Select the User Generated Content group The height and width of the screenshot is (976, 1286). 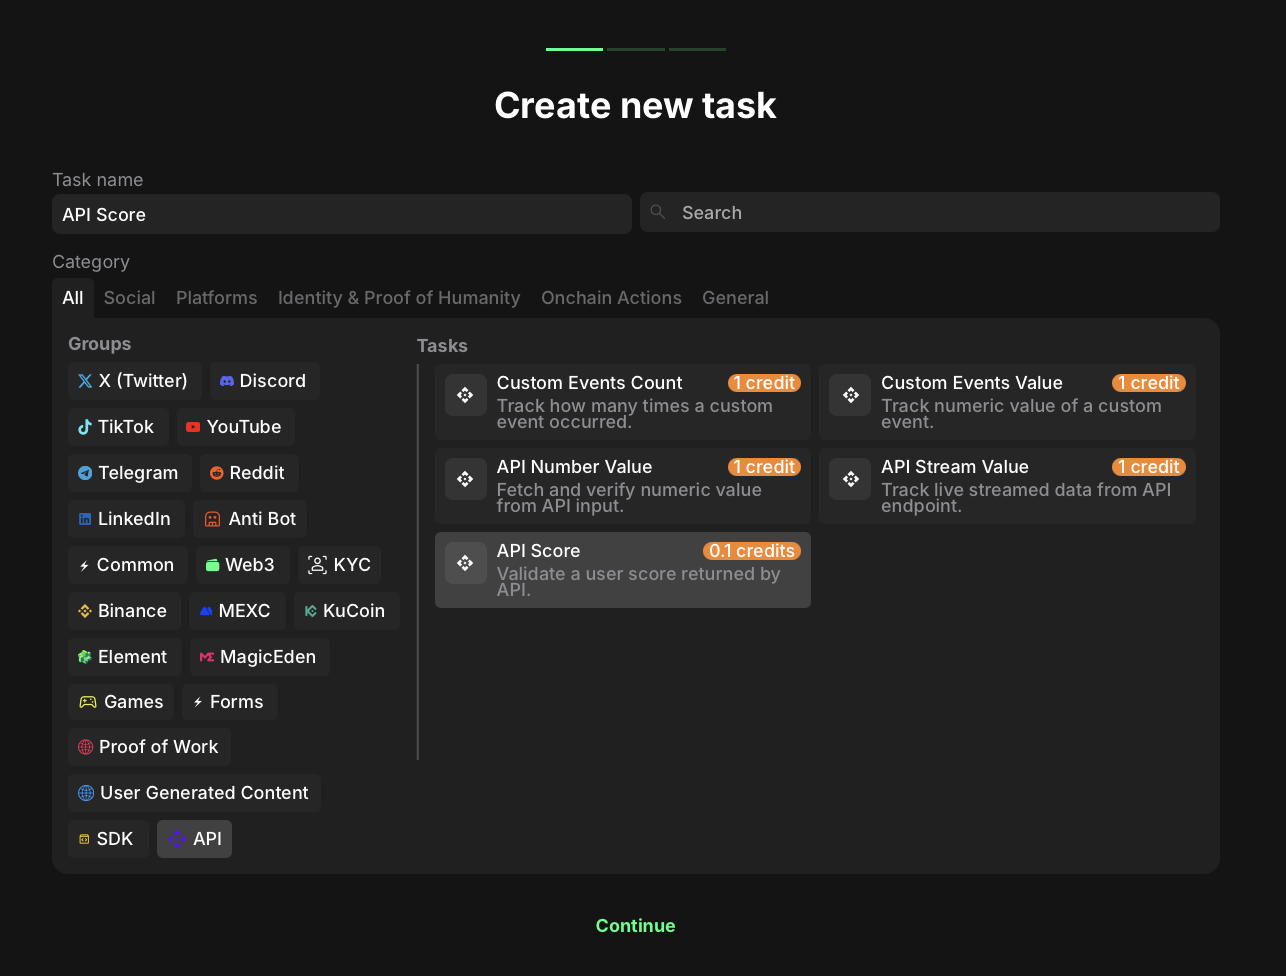195,793
